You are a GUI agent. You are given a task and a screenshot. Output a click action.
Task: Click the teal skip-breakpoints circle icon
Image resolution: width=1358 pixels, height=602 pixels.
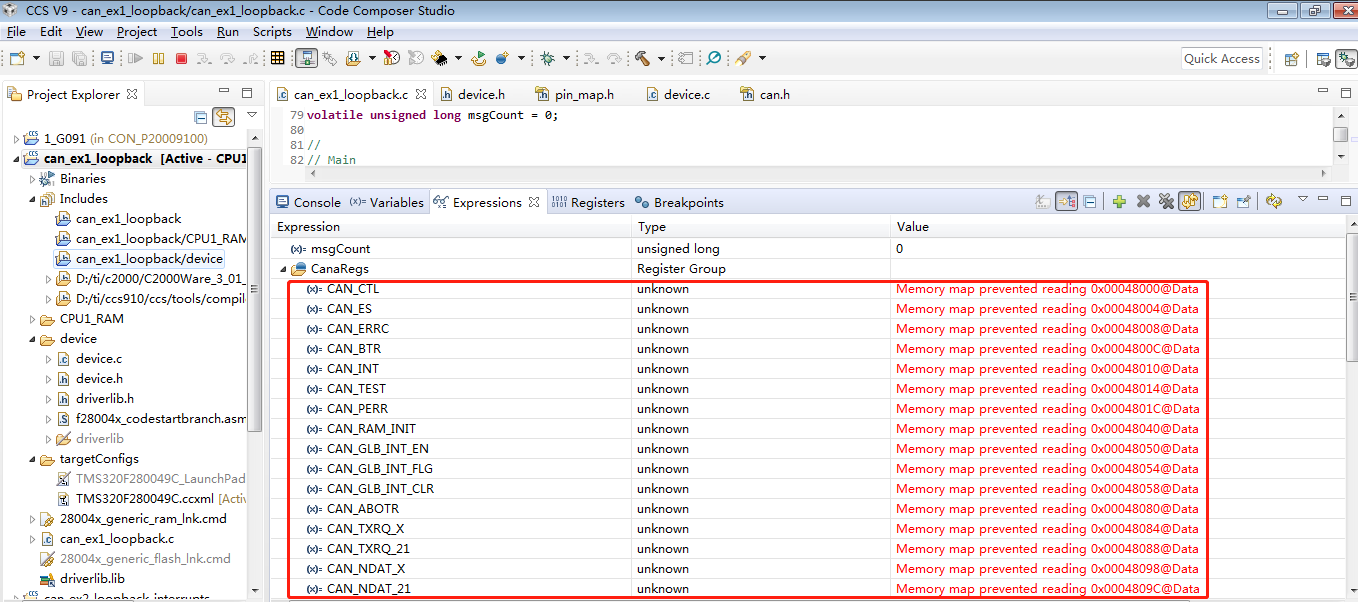[x=714, y=58]
